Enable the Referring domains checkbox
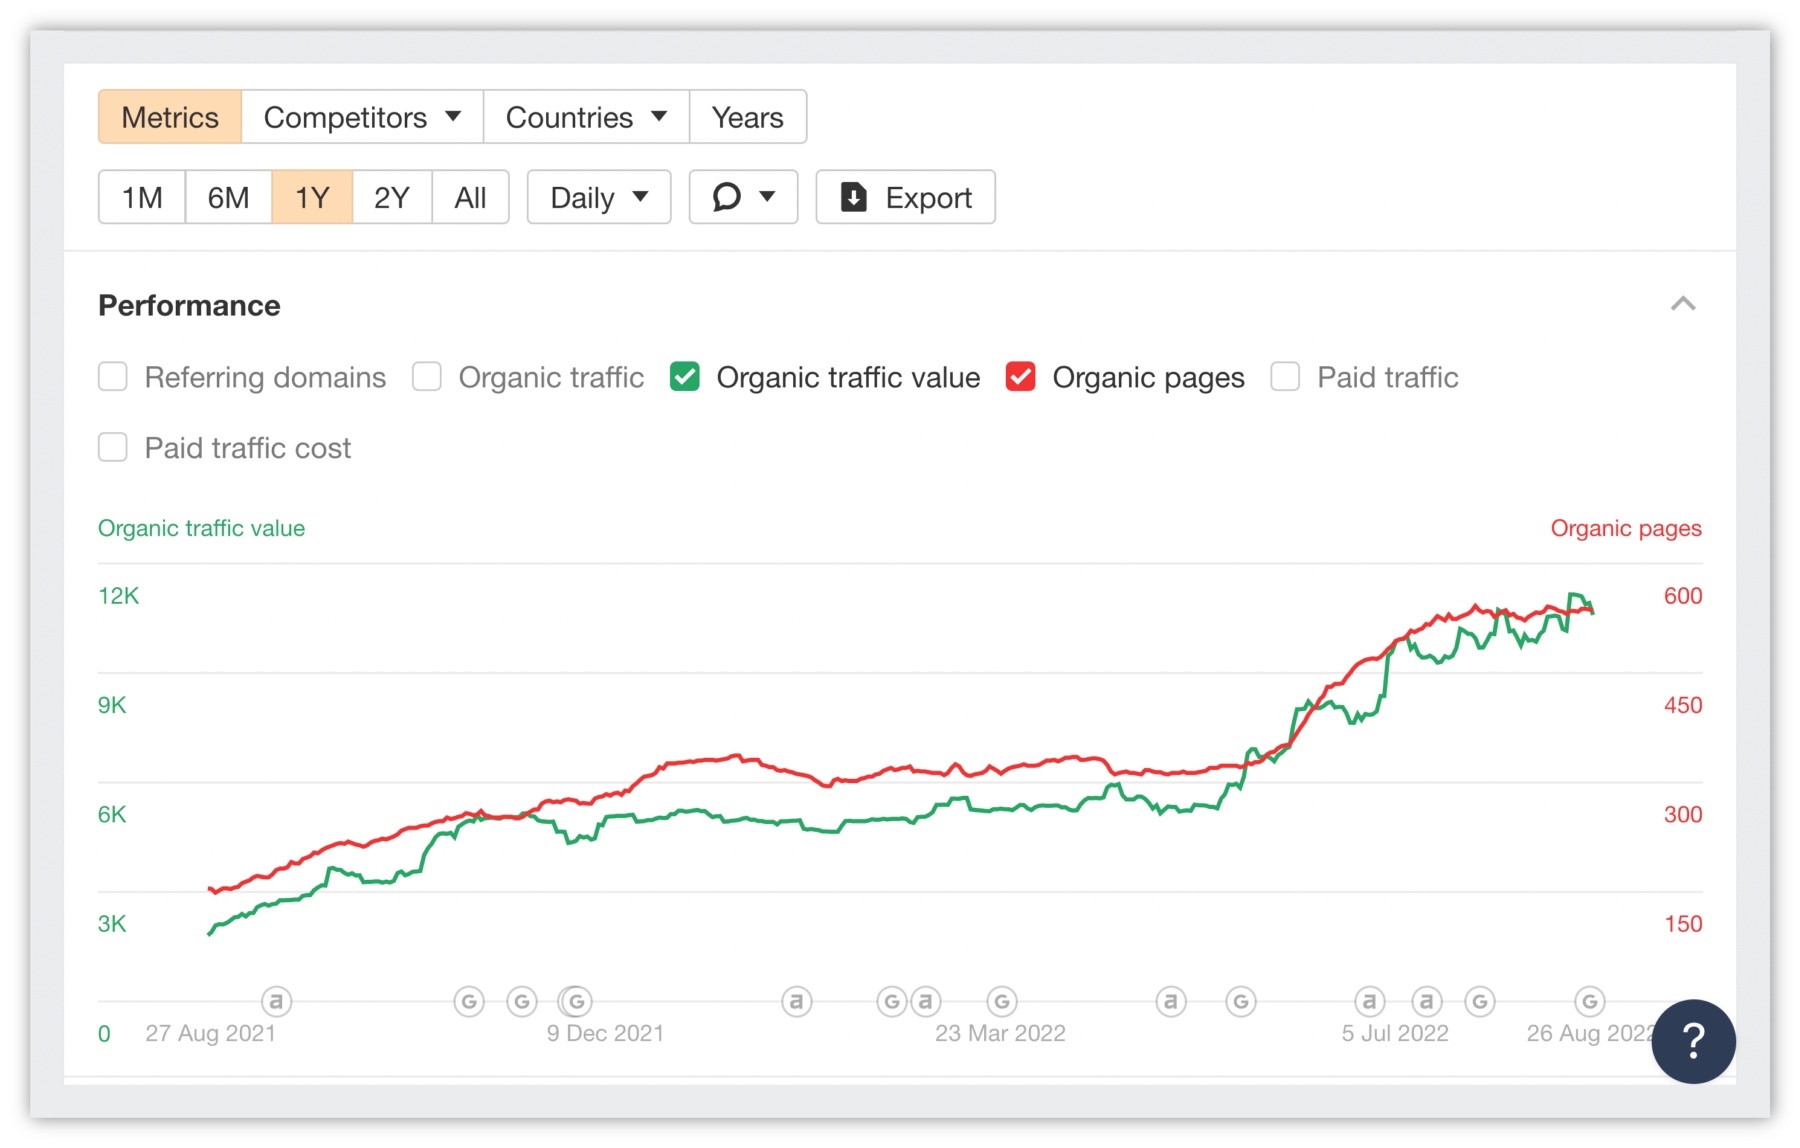Viewport: 1800px width, 1148px height. coord(112,377)
